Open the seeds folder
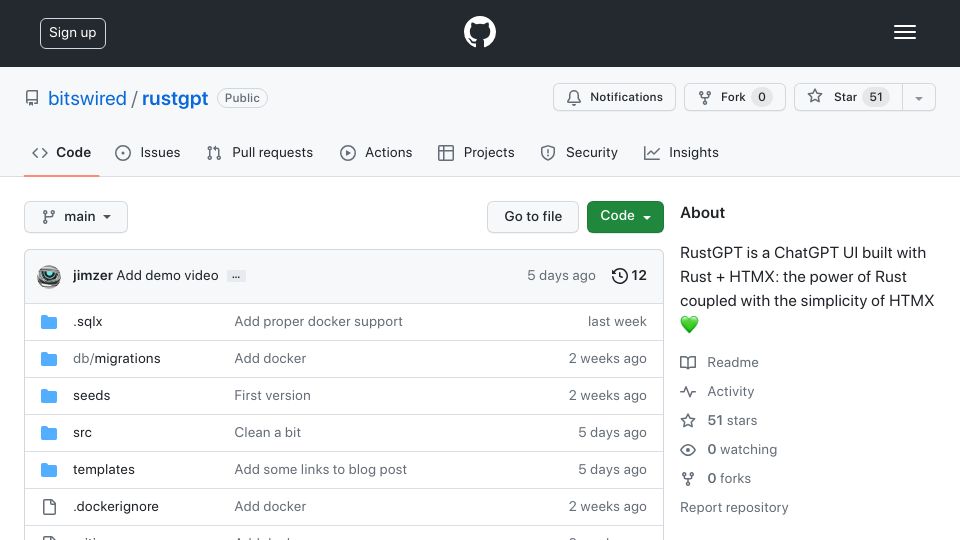 click(x=91, y=396)
